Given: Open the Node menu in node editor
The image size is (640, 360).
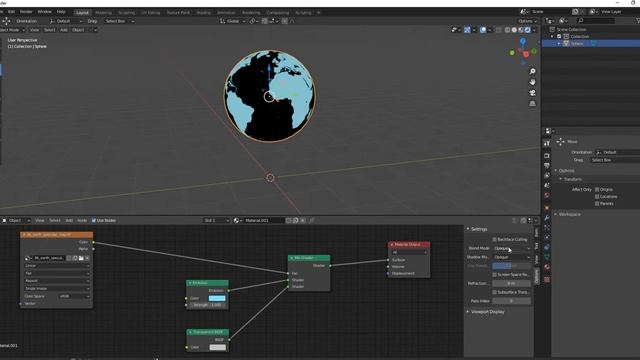Looking at the screenshot, I should [82, 220].
